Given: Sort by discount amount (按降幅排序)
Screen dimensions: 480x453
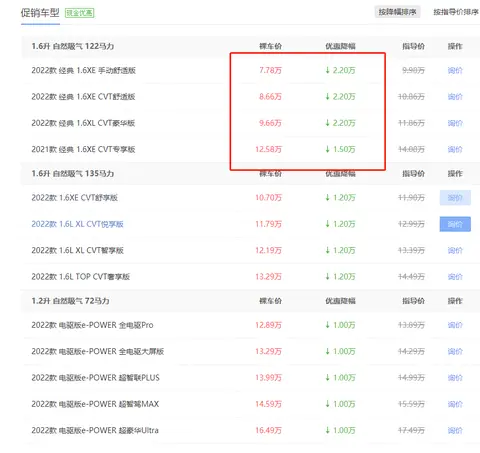Looking at the screenshot, I should [x=397, y=12].
